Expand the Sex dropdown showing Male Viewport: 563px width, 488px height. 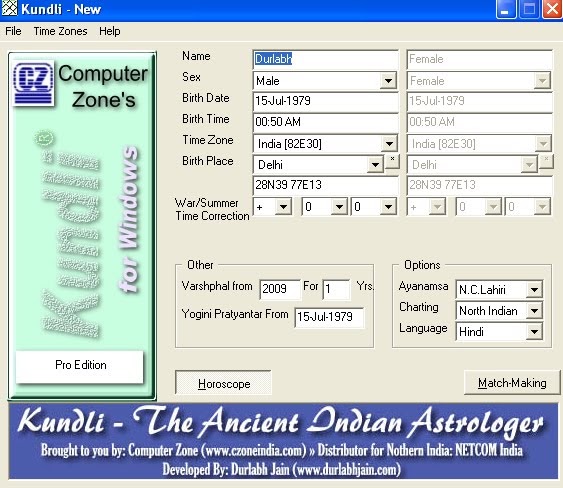pyautogui.click(x=388, y=81)
